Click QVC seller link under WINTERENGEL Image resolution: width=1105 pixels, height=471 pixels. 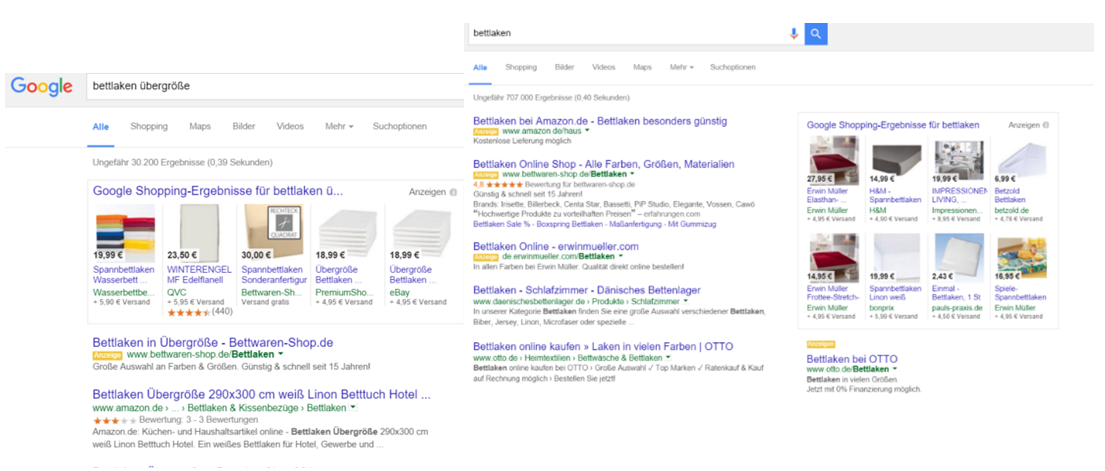point(176,292)
